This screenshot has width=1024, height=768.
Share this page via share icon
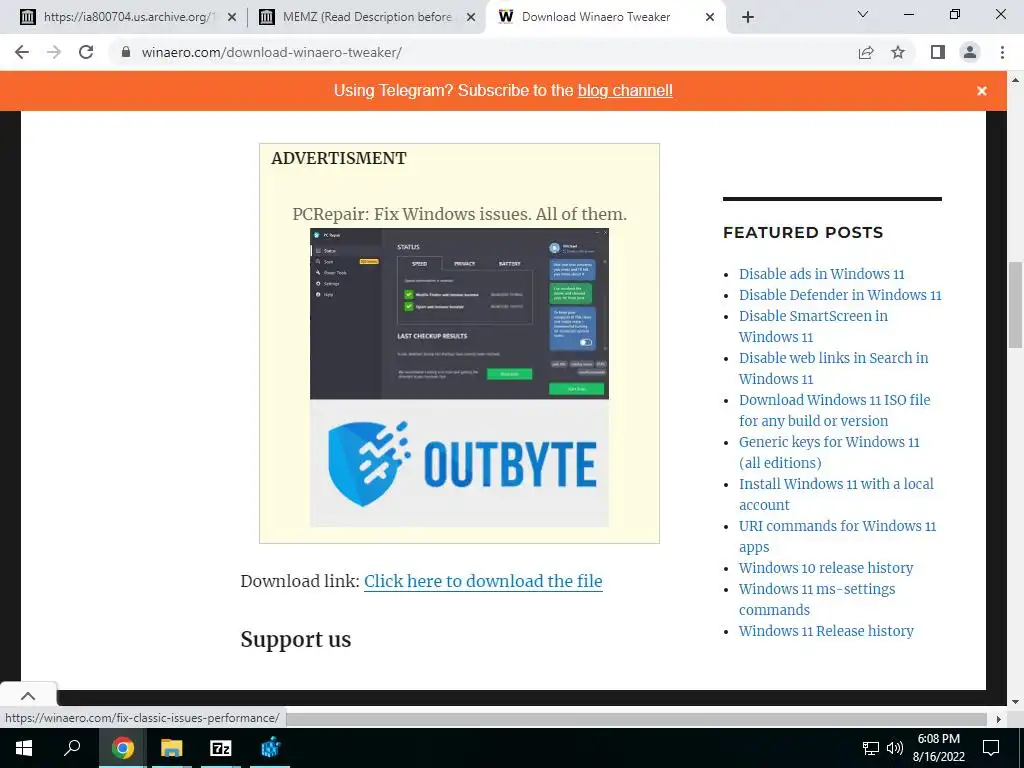[866, 52]
